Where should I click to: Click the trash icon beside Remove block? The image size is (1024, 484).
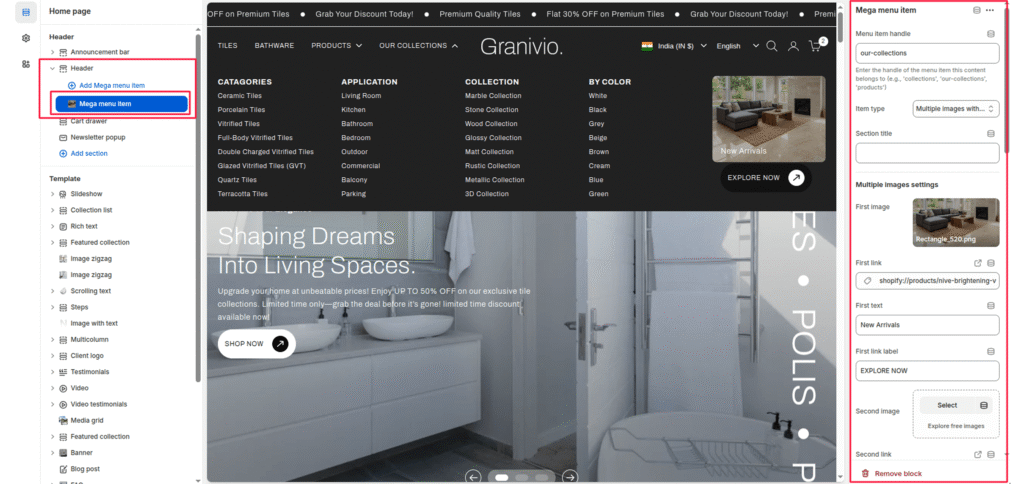(865, 473)
